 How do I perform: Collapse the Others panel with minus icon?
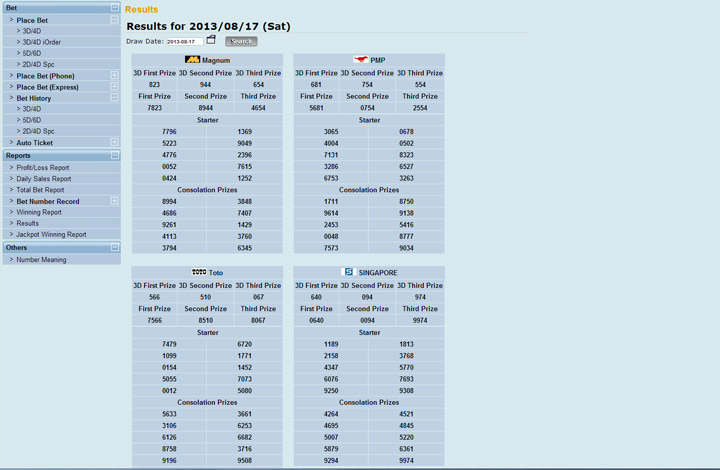coord(115,248)
